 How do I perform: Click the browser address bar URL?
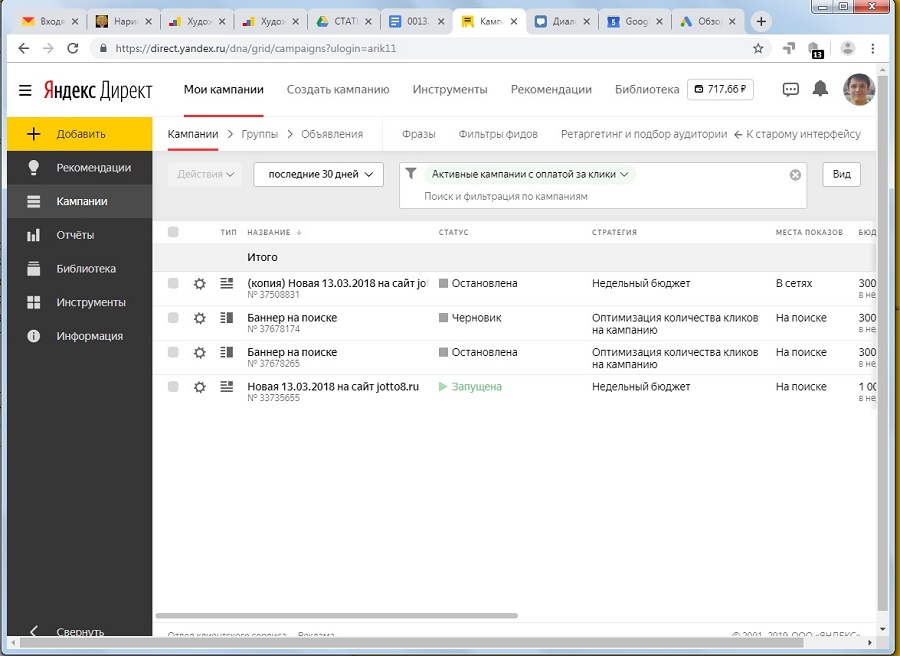(x=255, y=49)
